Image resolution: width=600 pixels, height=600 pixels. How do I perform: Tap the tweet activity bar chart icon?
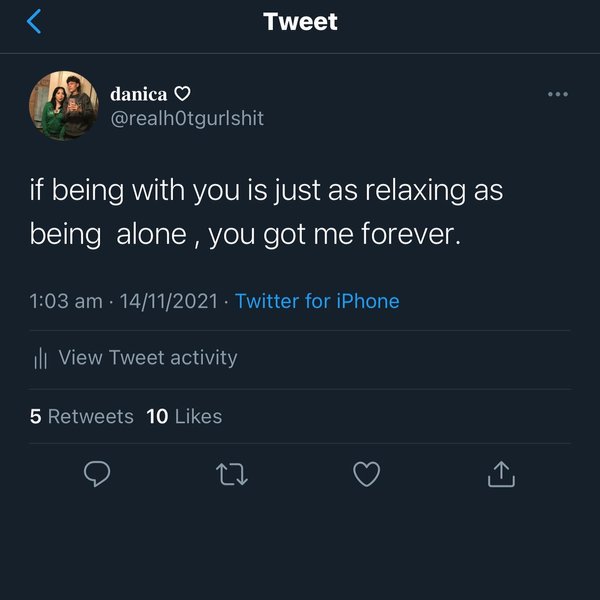point(41,358)
